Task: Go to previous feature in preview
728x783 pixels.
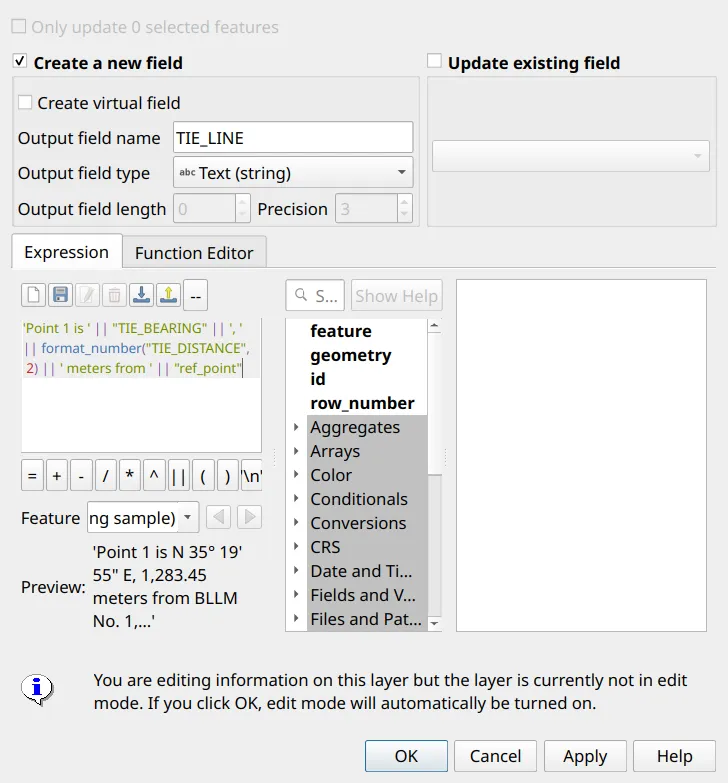Action: click(x=218, y=517)
